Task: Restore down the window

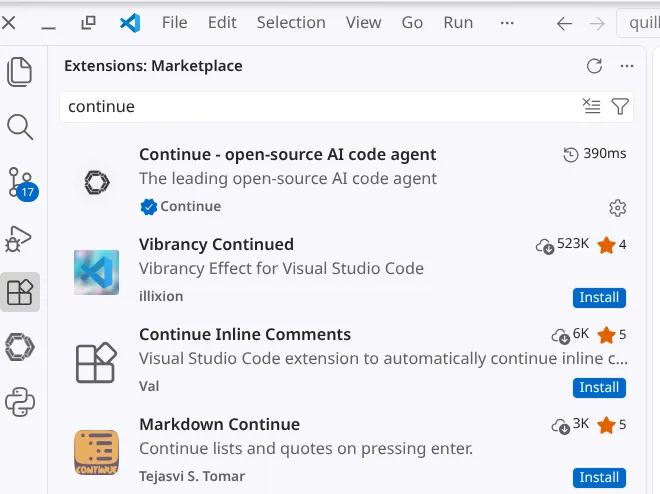Action: [88, 23]
